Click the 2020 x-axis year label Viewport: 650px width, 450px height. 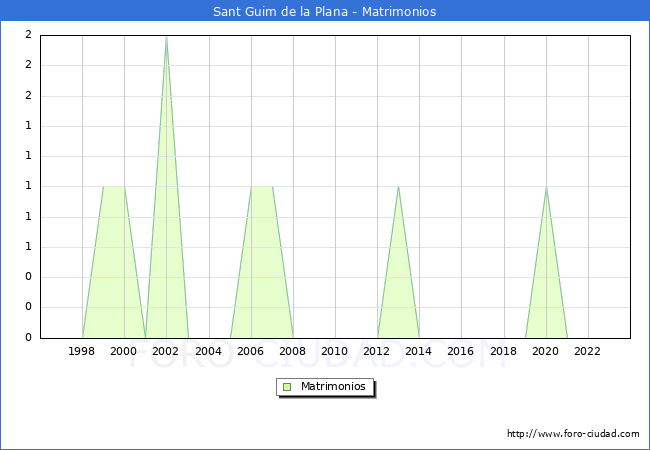(546, 351)
